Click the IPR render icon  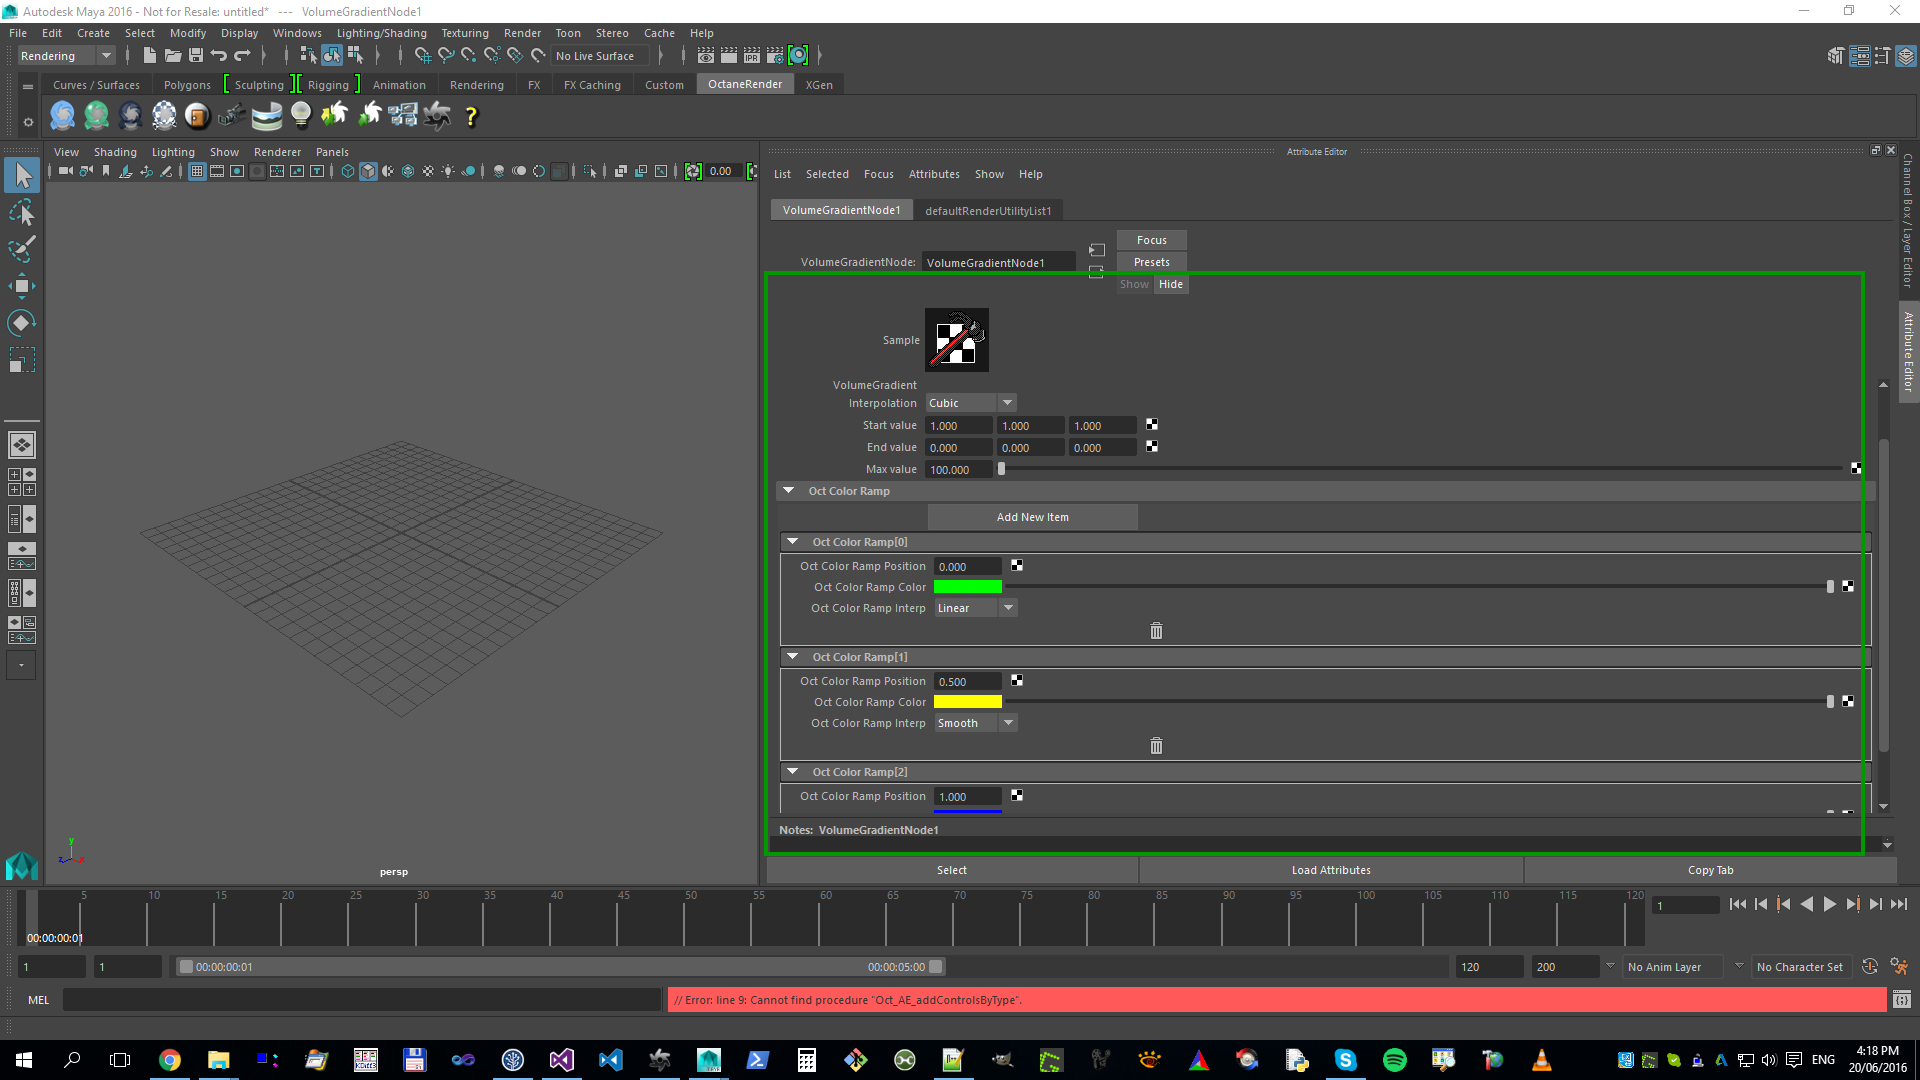(752, 56)
